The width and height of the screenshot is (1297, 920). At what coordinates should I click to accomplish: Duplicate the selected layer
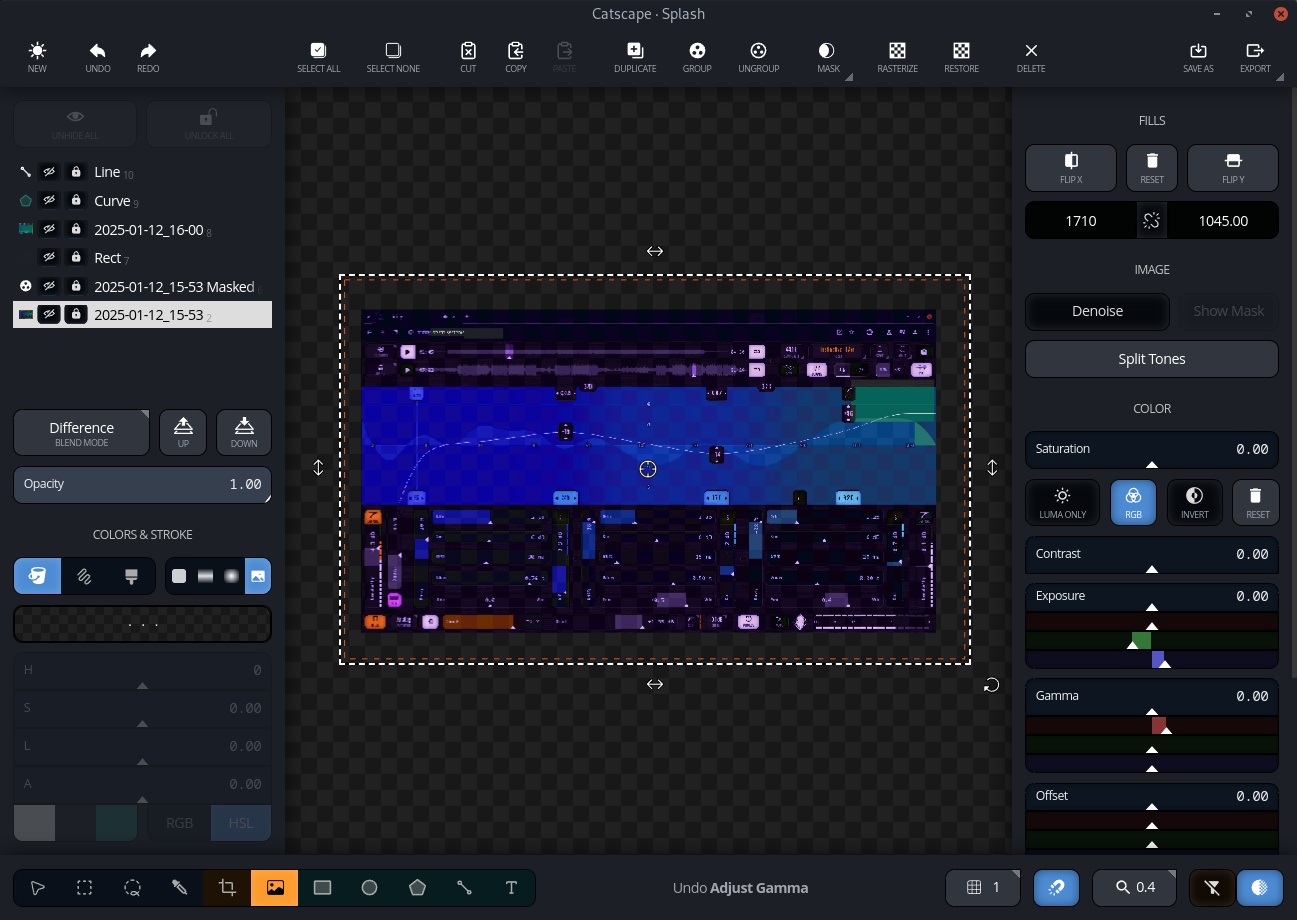[635, 57]
